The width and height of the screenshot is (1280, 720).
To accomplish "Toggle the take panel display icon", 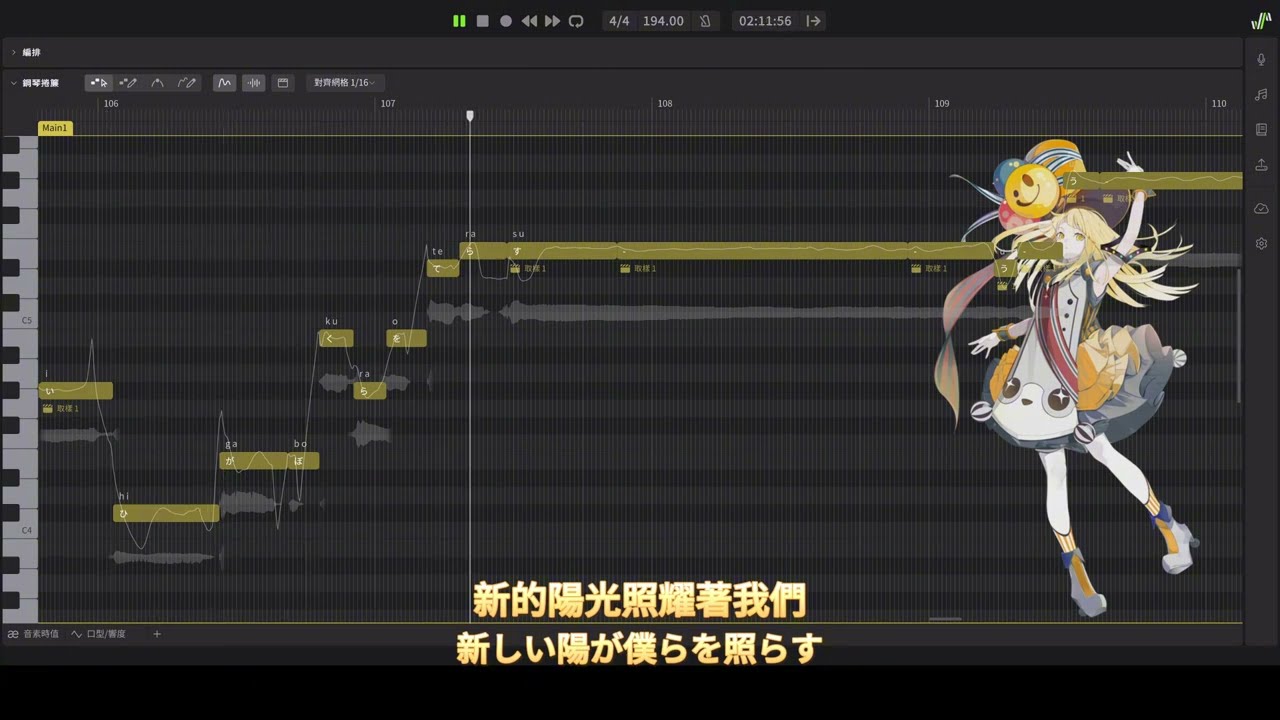I will coord(283,83).
